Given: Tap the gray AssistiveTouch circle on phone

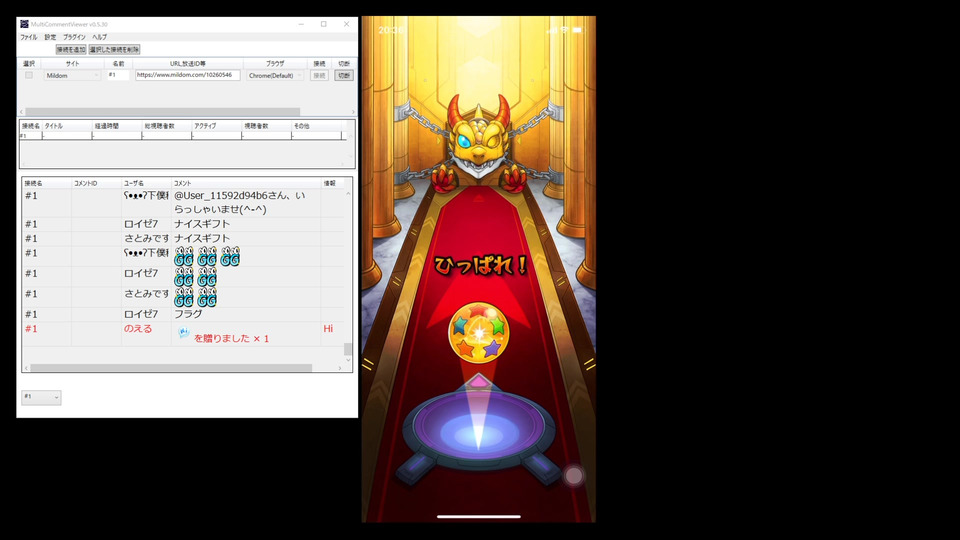Looking at the screenshot, I should [574, 475].
